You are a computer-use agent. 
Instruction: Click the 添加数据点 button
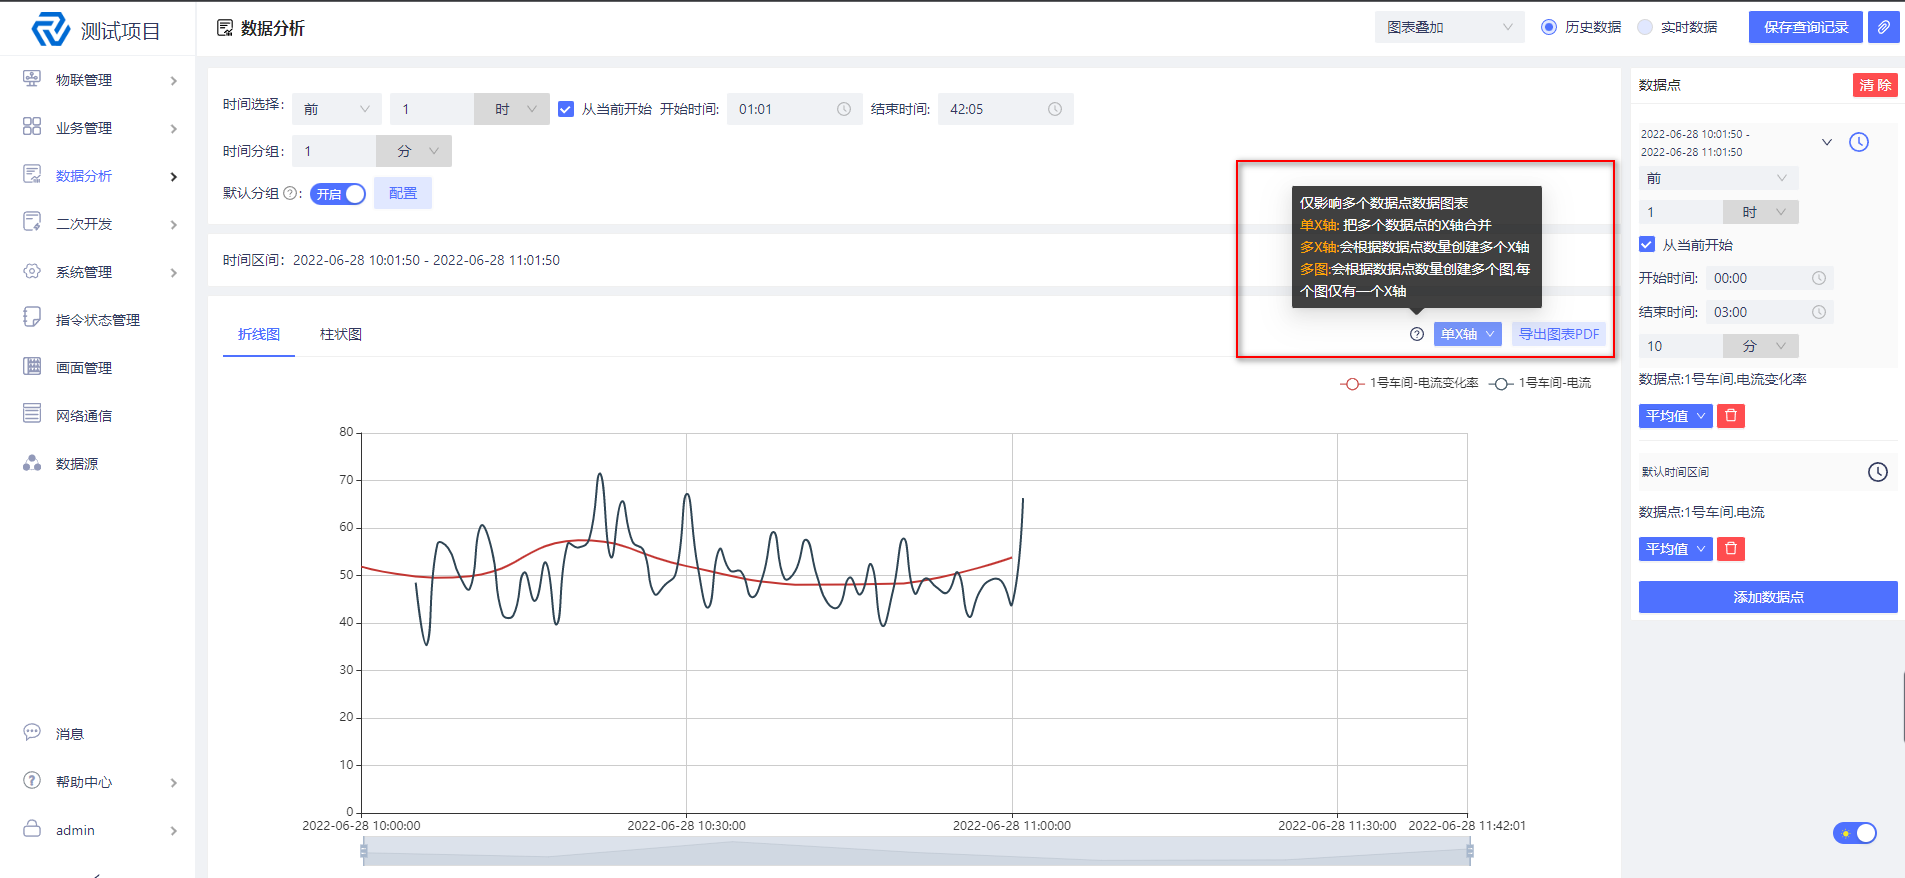click(1768, 597)
